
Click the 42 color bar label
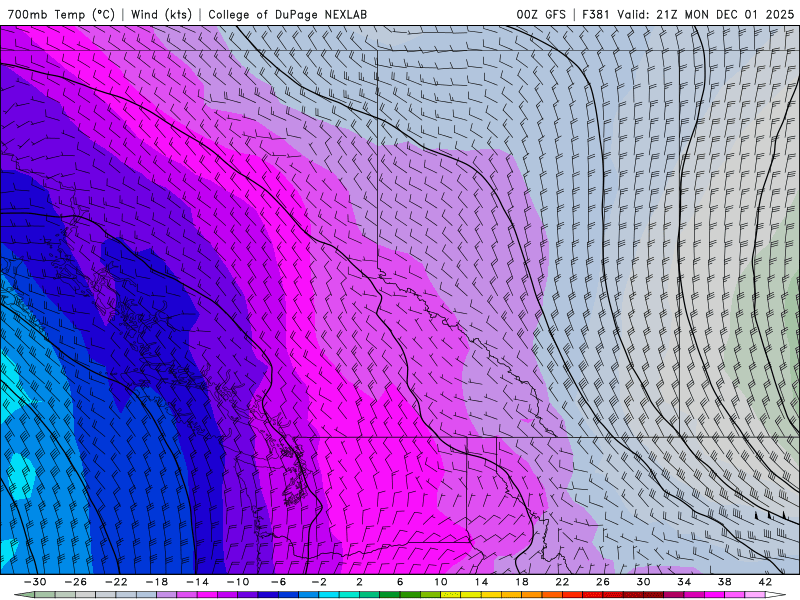click(765, 582)
